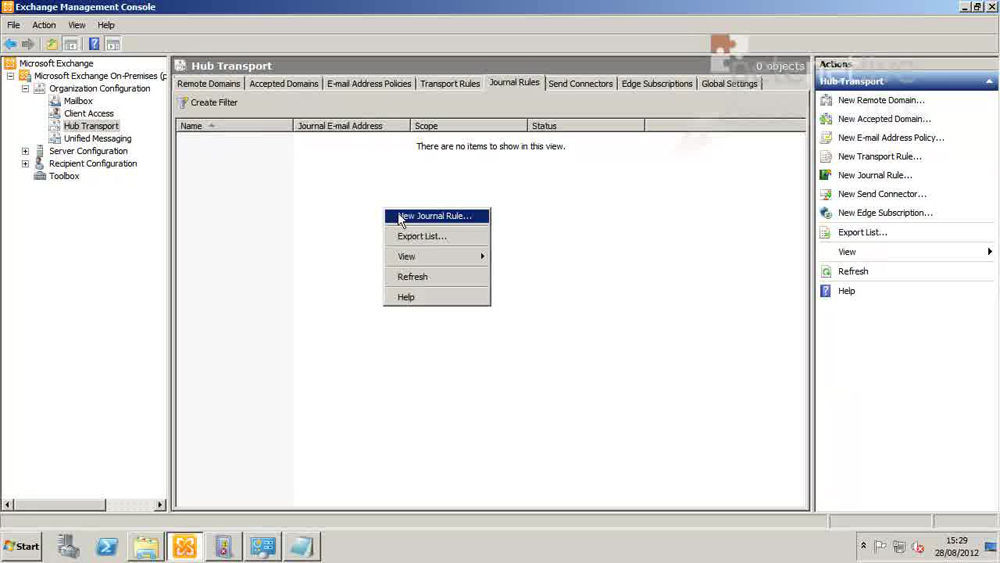Click the Back arrow toolbar icon

pyautogui.click(x=10, y=44)
